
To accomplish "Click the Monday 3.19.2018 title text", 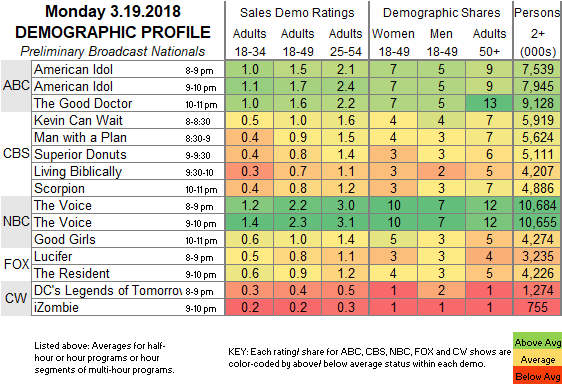I will tap(113, 11).
